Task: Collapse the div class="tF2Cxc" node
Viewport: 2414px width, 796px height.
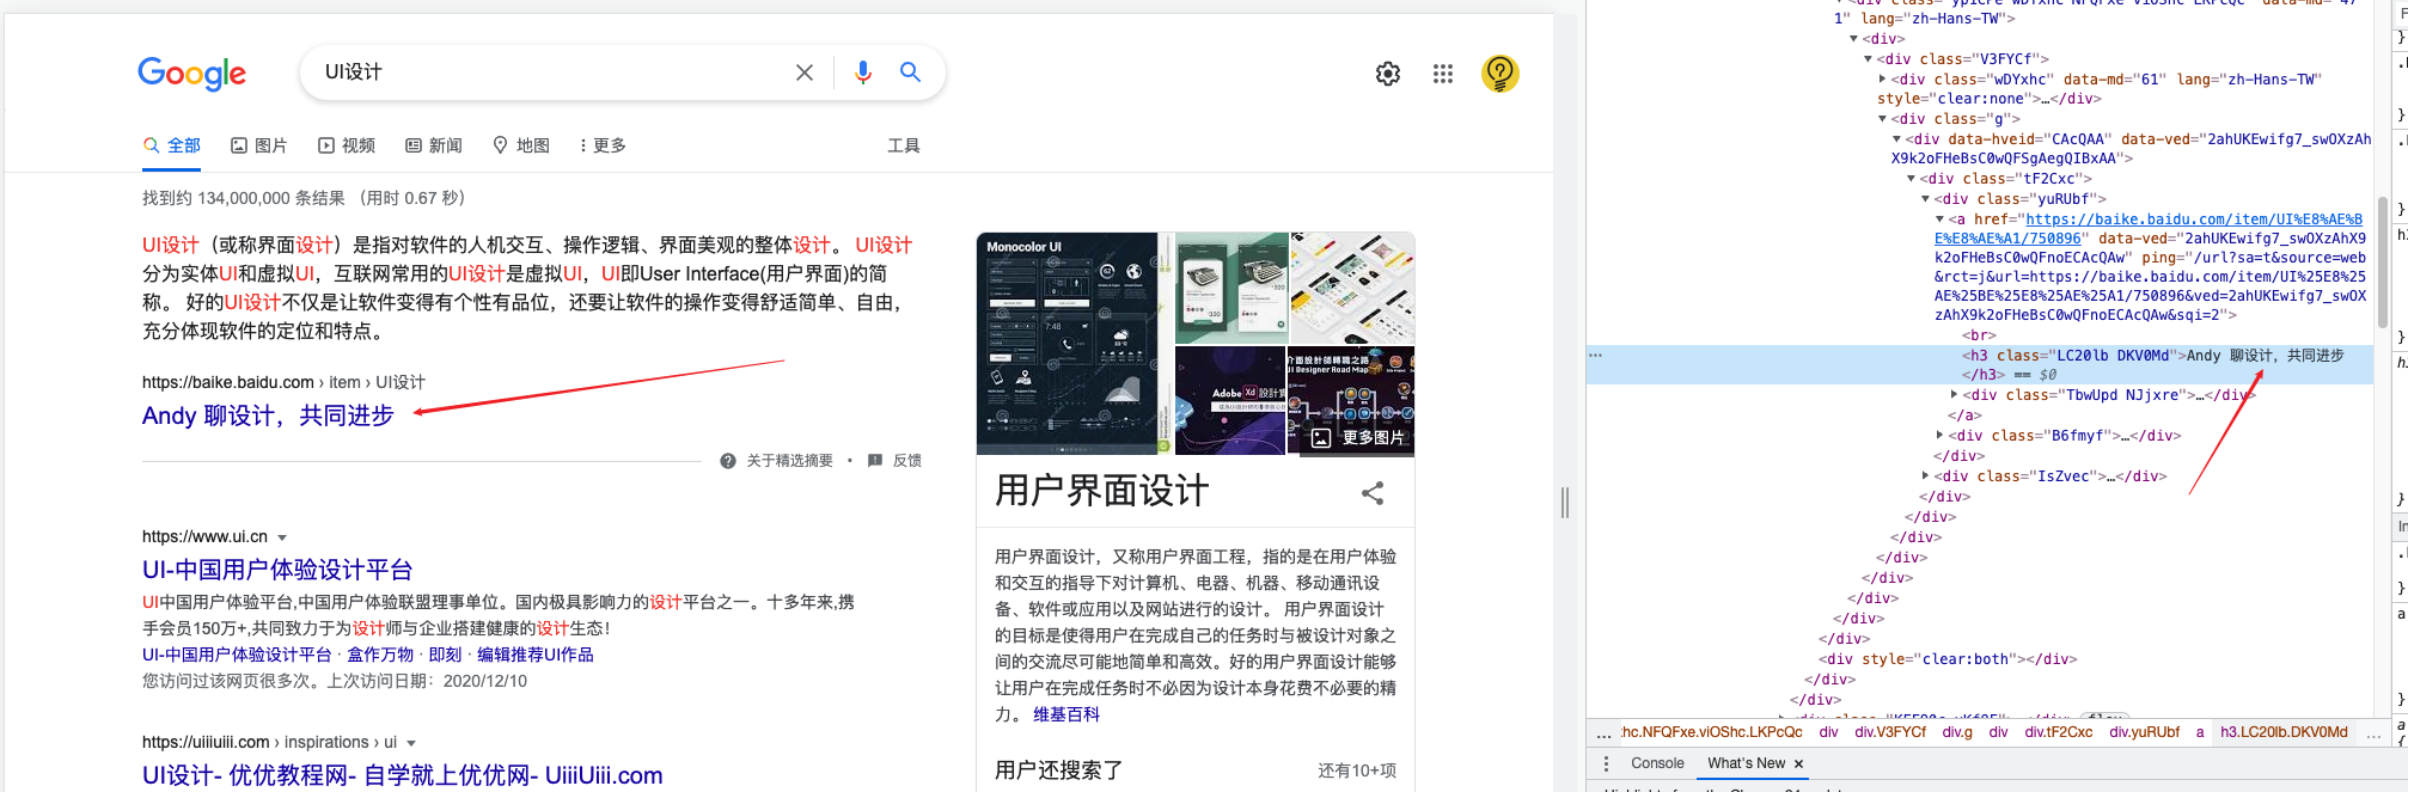Action: click(1911, 179)
